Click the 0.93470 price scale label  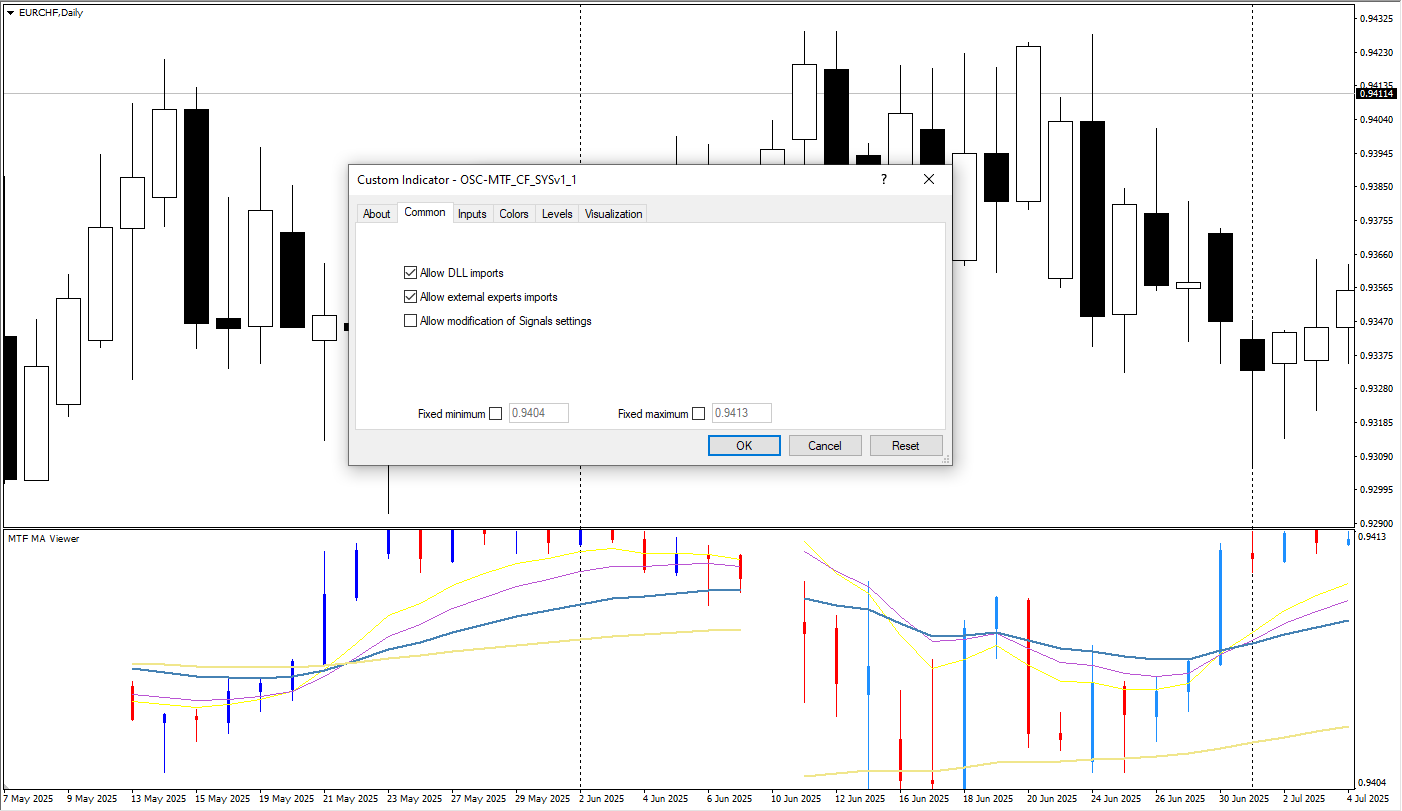(1378, 321)
